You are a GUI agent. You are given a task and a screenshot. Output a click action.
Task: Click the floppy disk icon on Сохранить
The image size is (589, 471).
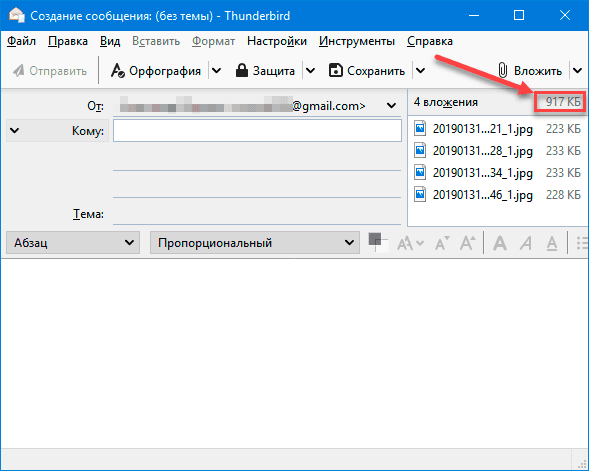[335, 70]
